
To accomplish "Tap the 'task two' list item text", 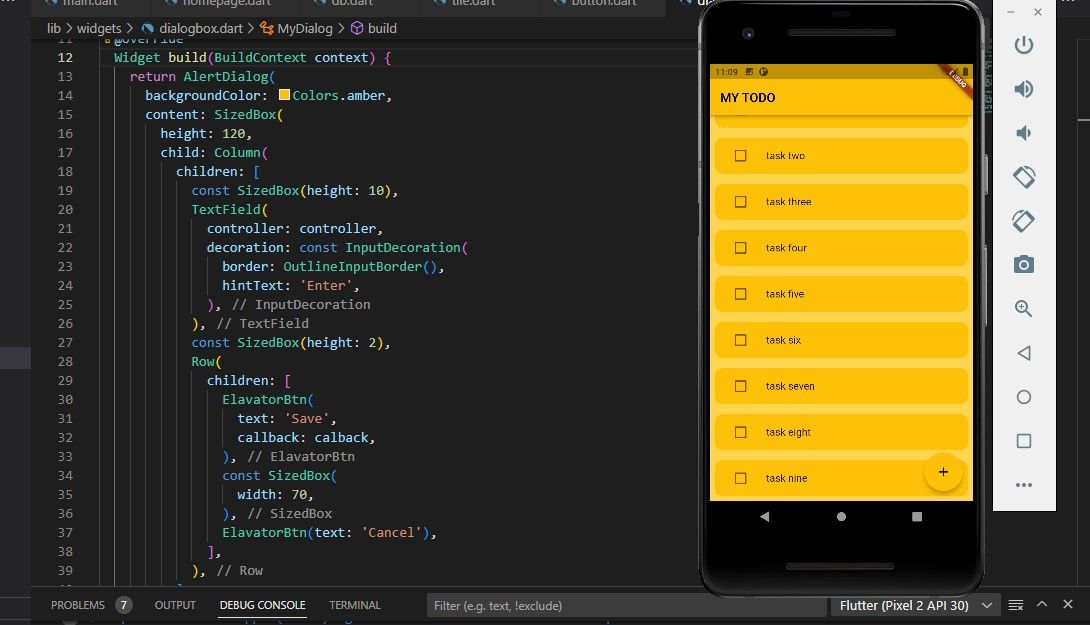I will 786,156.
